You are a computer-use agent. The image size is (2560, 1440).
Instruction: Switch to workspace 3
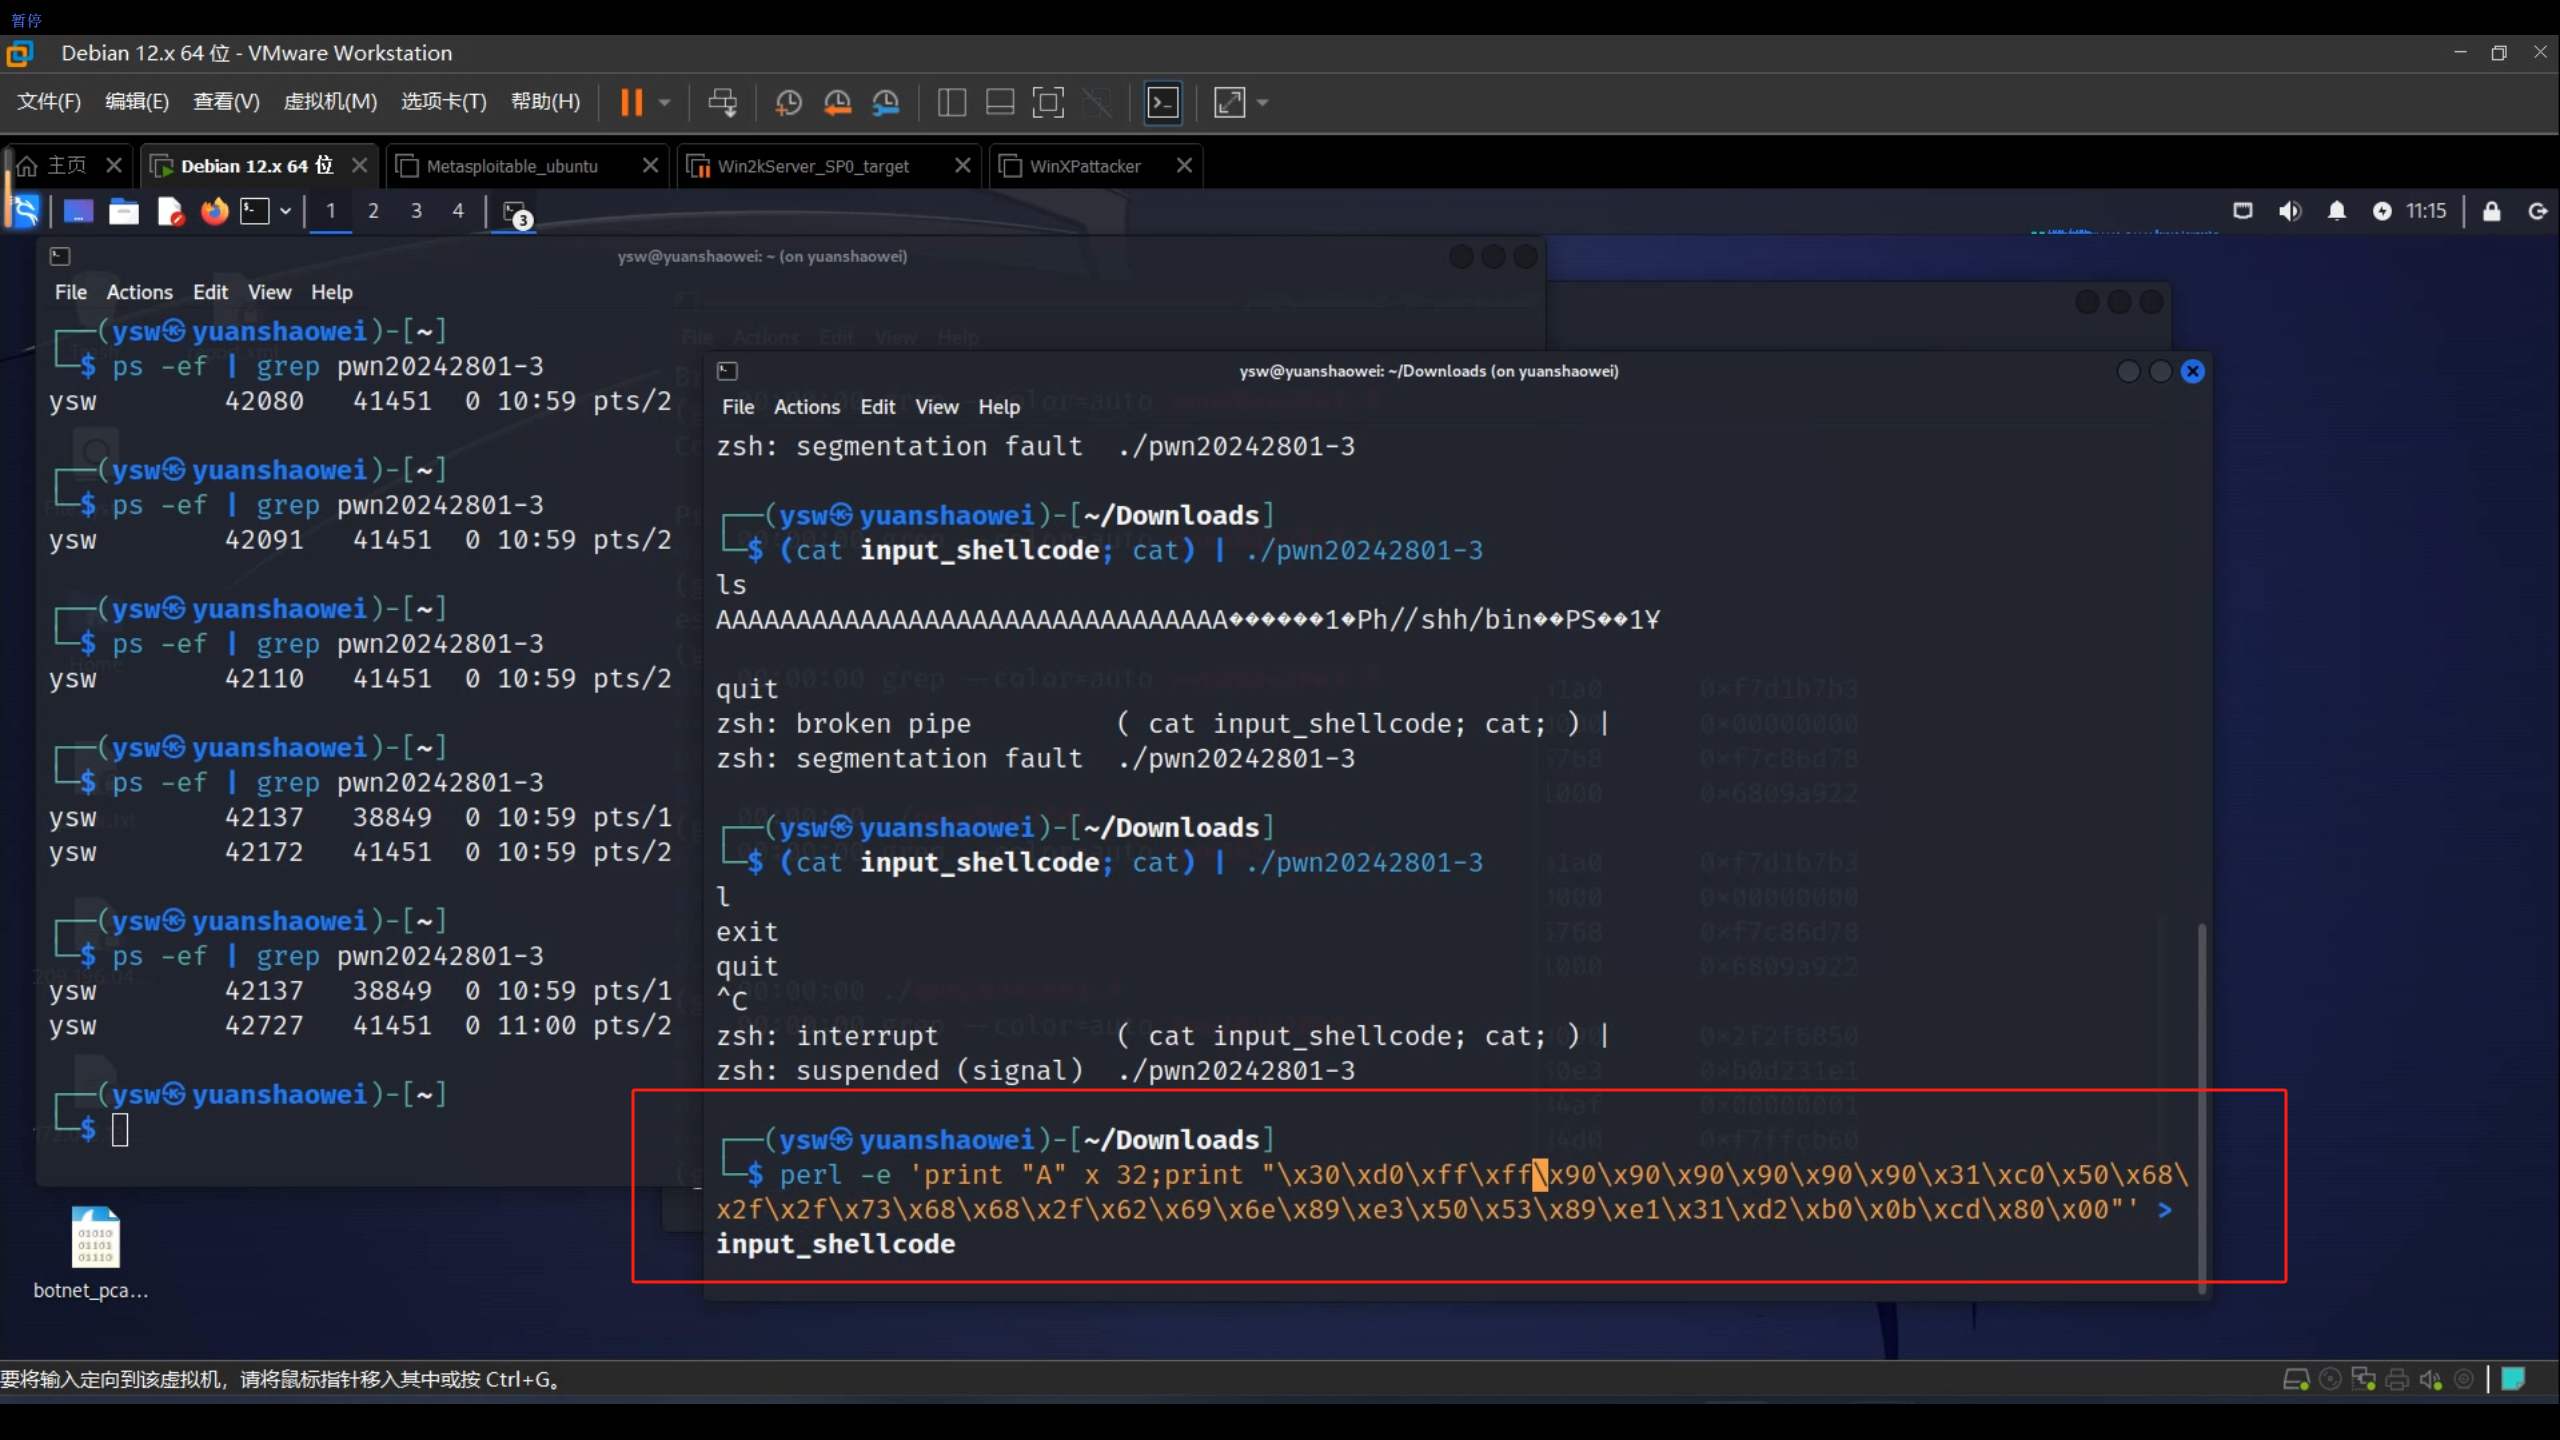(416, 211)
